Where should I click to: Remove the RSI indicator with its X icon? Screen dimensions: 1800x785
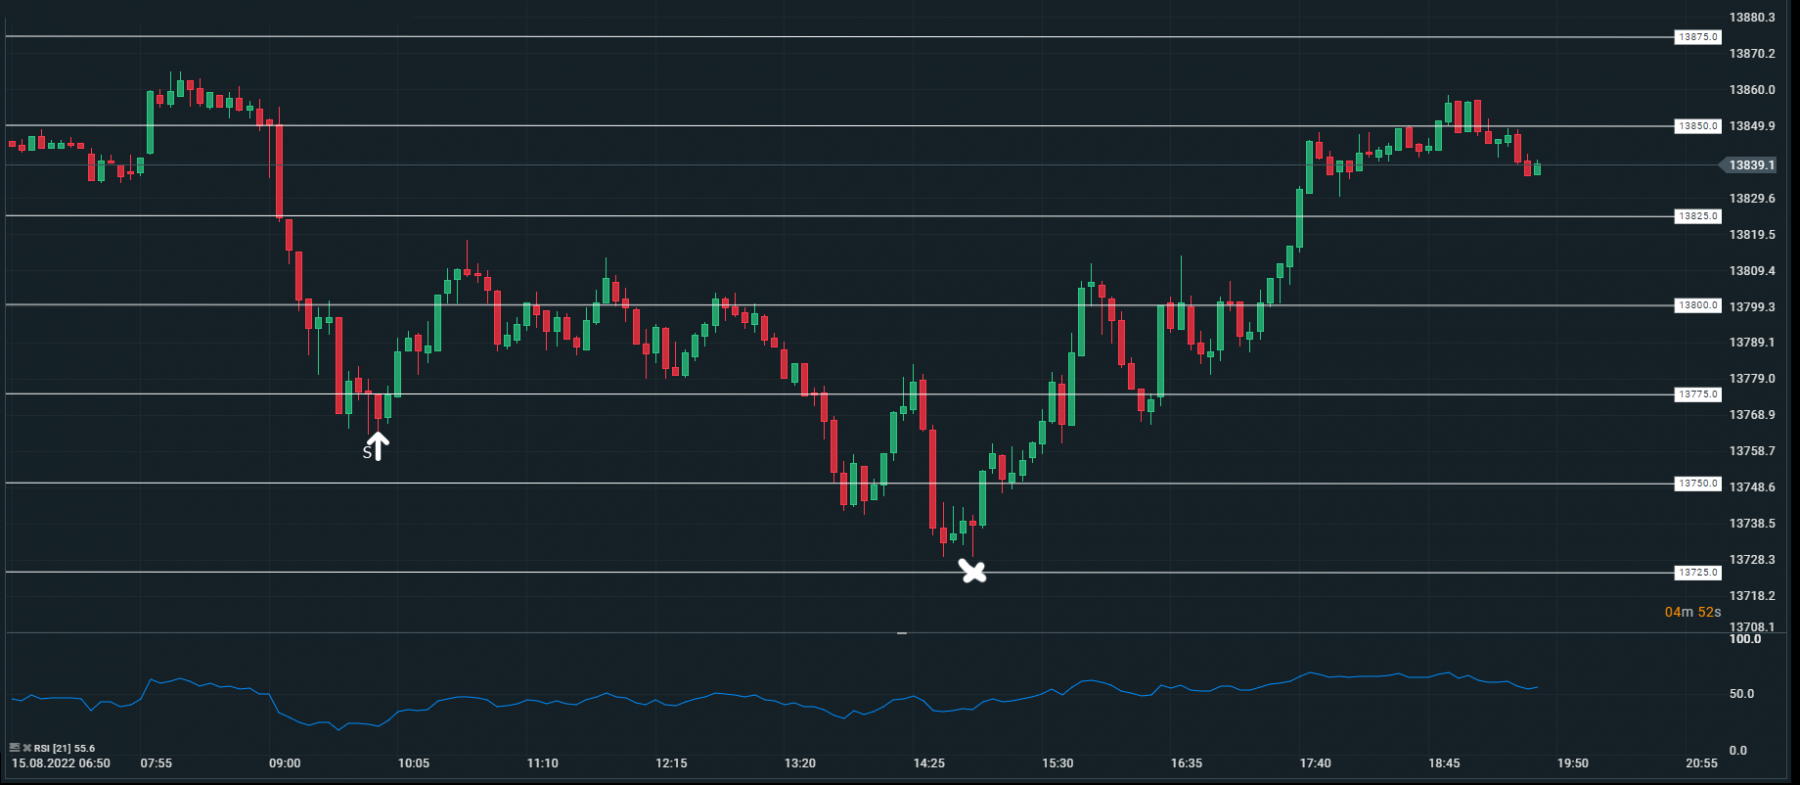(x=27, y=748)
